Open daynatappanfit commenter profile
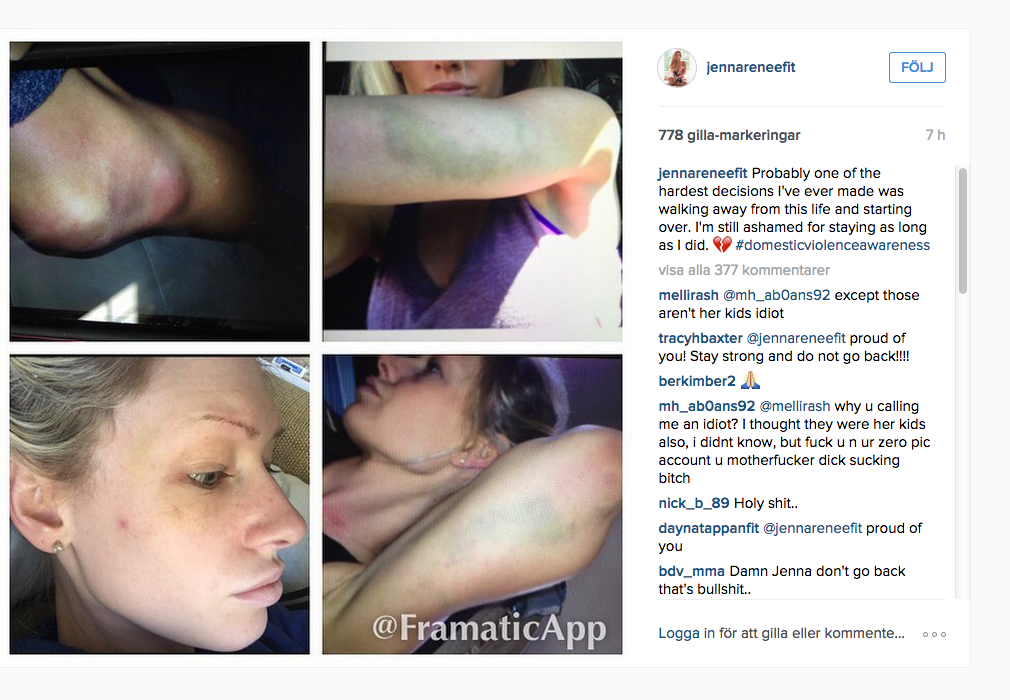 pyautogui.click(x=708, y=528)
